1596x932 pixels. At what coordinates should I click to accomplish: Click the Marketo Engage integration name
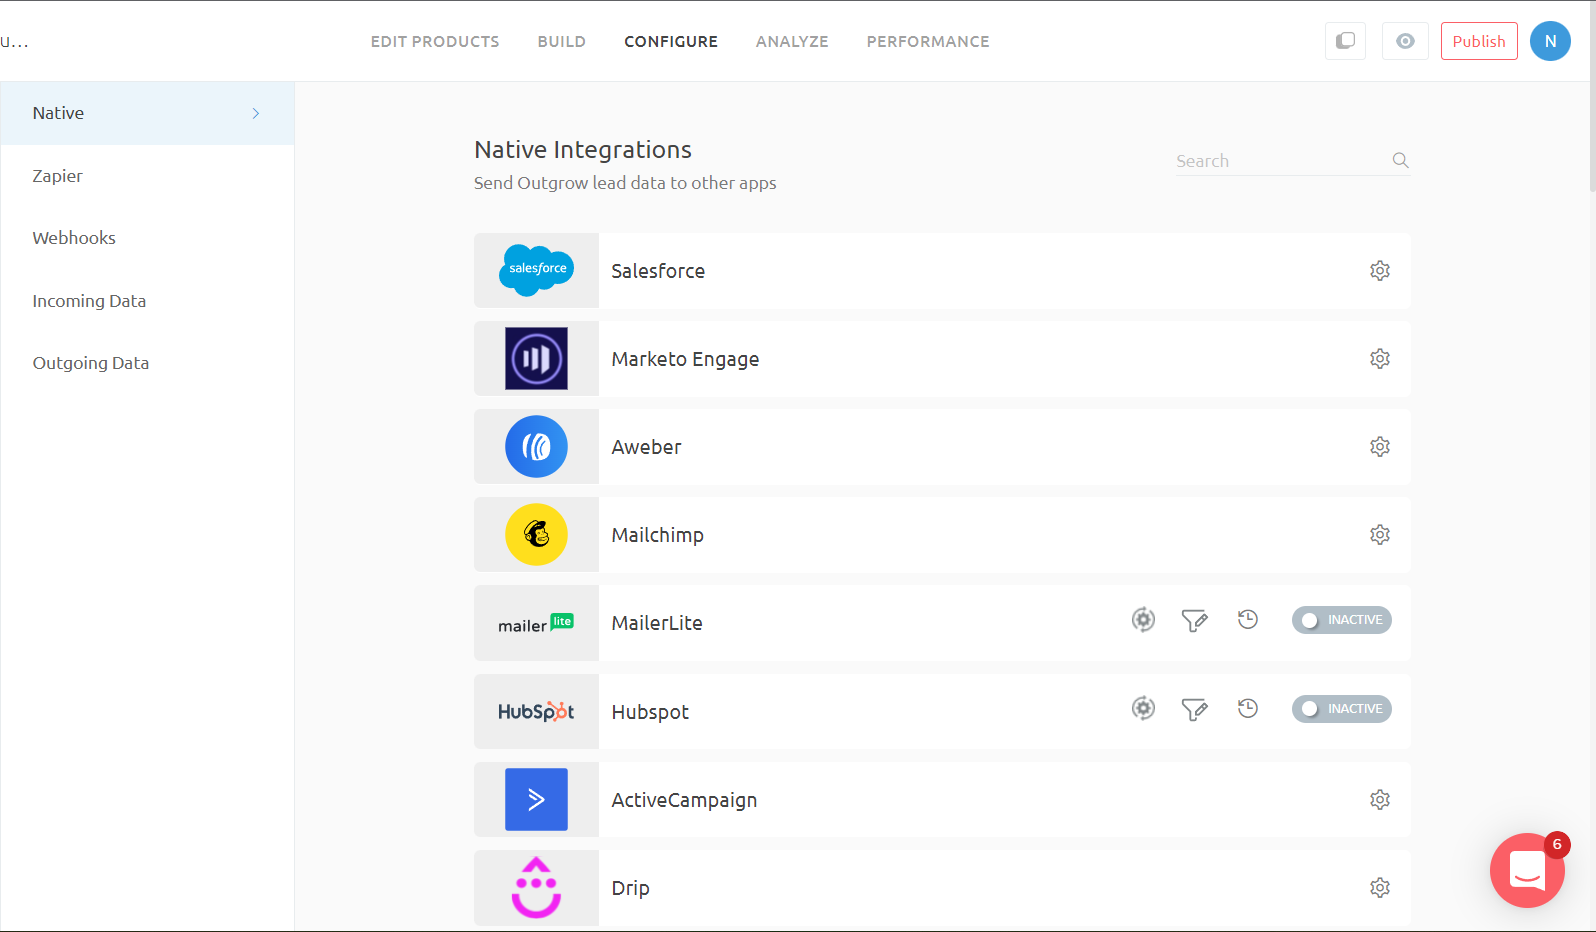(x=685, y=360)
